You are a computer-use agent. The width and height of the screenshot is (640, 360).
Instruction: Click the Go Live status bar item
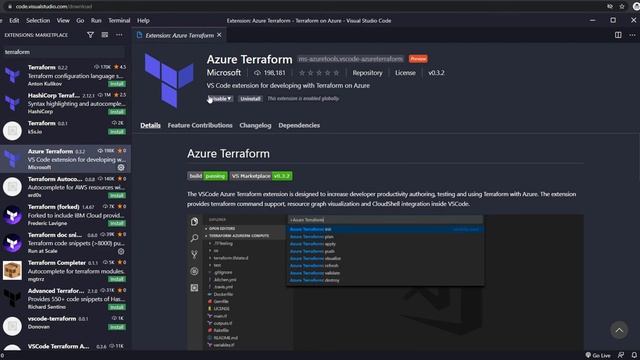pyautogui.click(x=598, y=356)
